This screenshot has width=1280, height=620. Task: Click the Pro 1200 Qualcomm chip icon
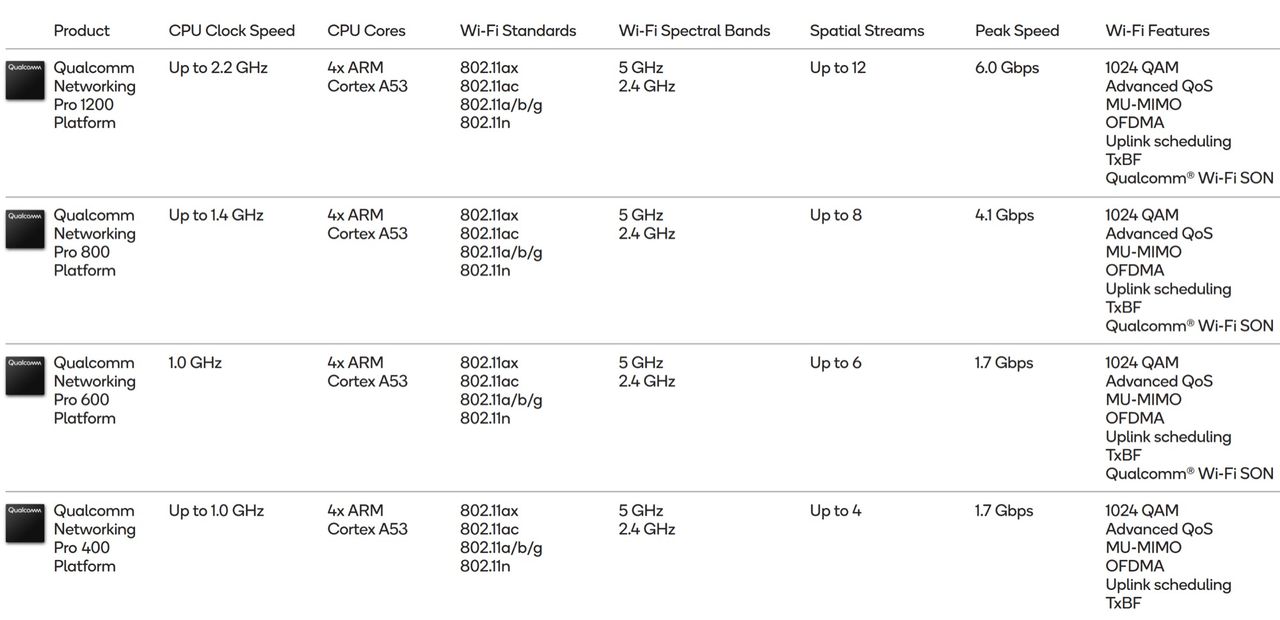(x=25, y=80)
